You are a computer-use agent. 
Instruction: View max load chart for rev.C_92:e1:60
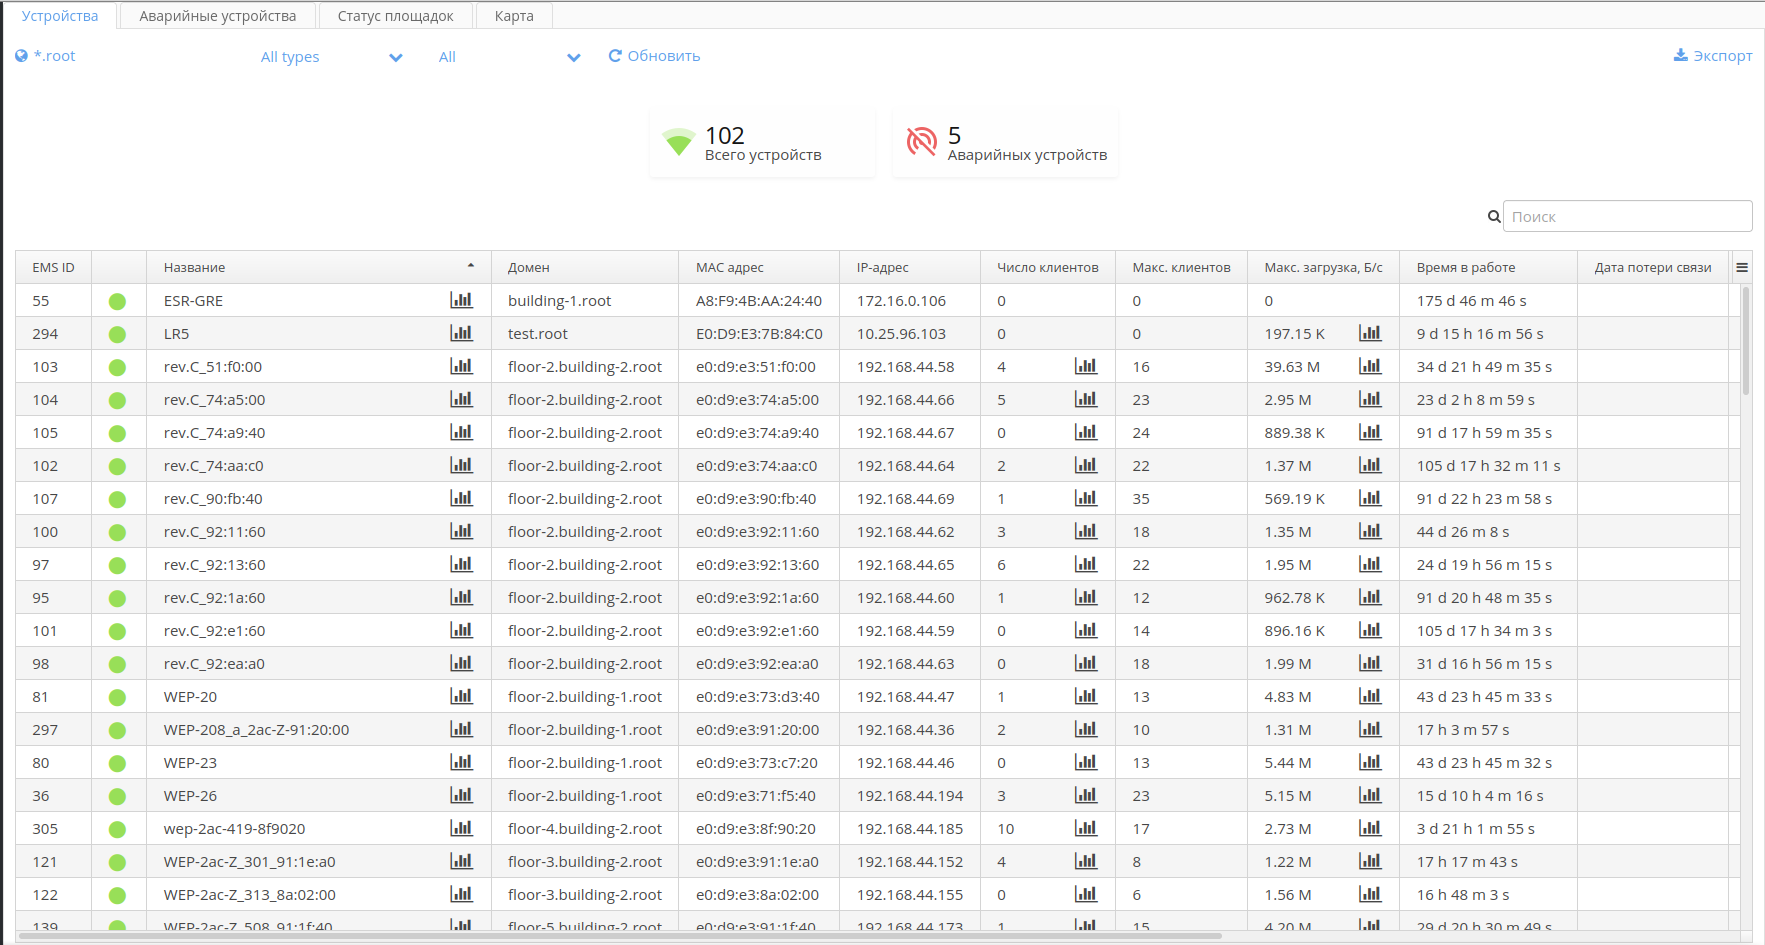click(x=1370, y=630)
